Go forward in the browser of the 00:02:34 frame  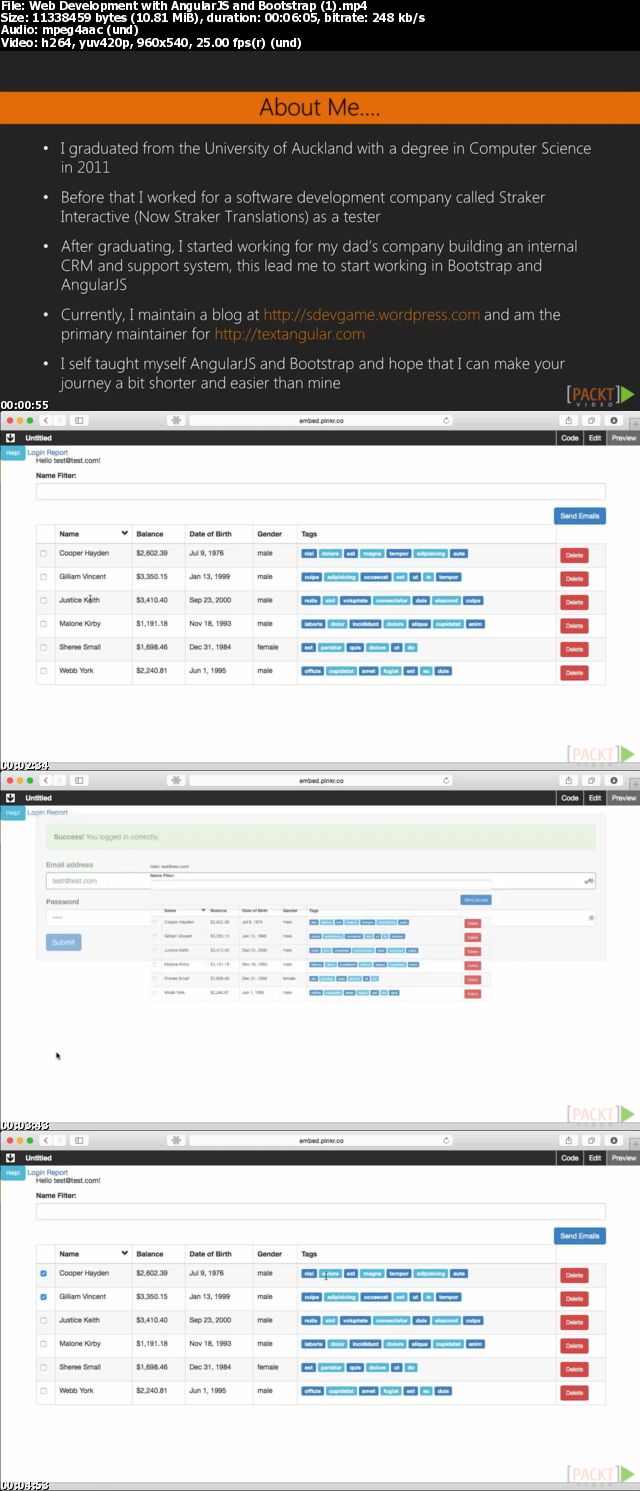point(60,420)
